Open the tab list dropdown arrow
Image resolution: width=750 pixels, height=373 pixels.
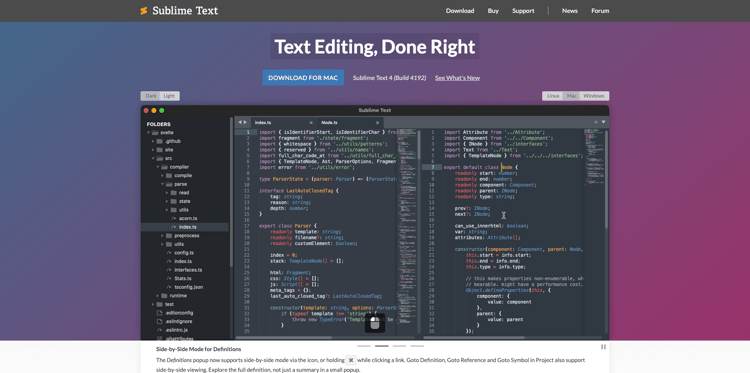pyautogui.click(x=604, y=122)
